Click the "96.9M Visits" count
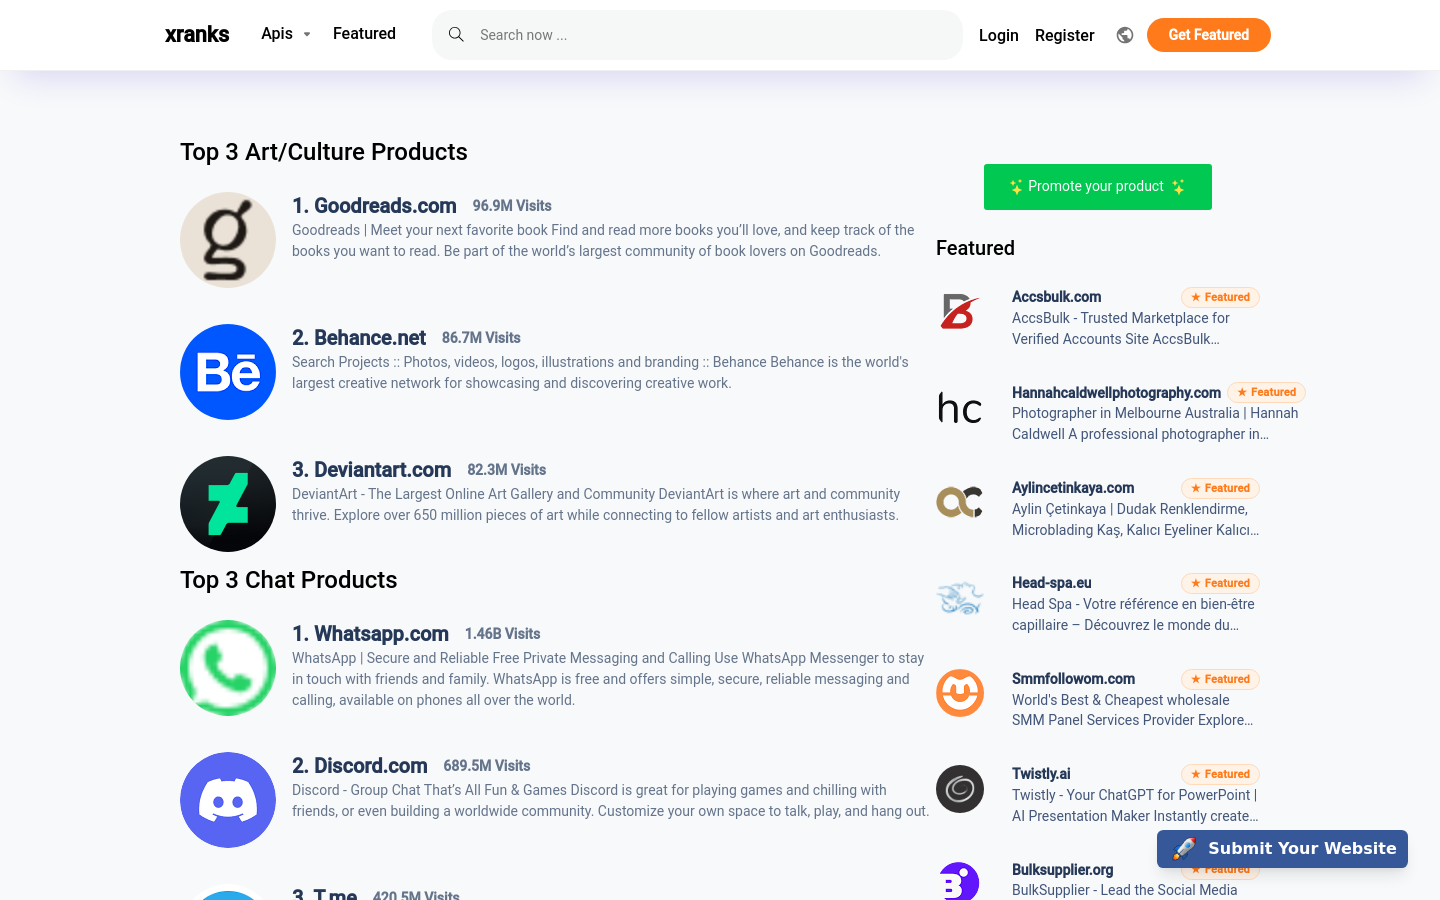The height and width of the screenshot is (900, 1440). click(x=512, y=206)
